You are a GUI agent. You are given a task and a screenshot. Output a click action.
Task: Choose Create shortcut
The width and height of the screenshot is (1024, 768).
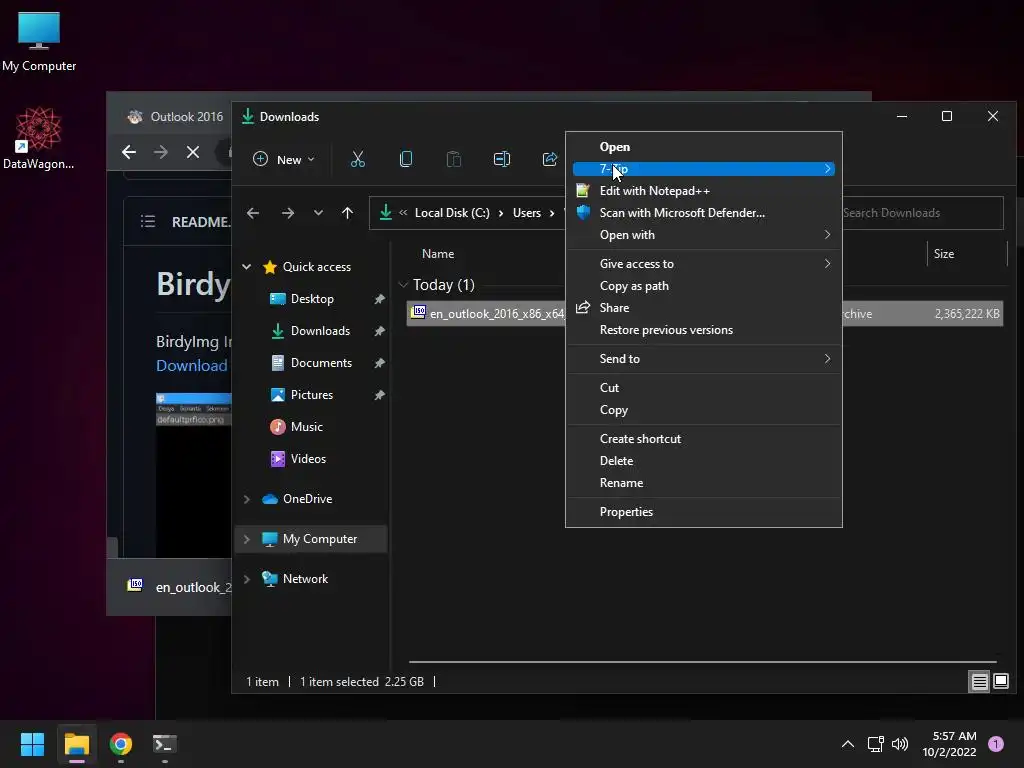703,439
